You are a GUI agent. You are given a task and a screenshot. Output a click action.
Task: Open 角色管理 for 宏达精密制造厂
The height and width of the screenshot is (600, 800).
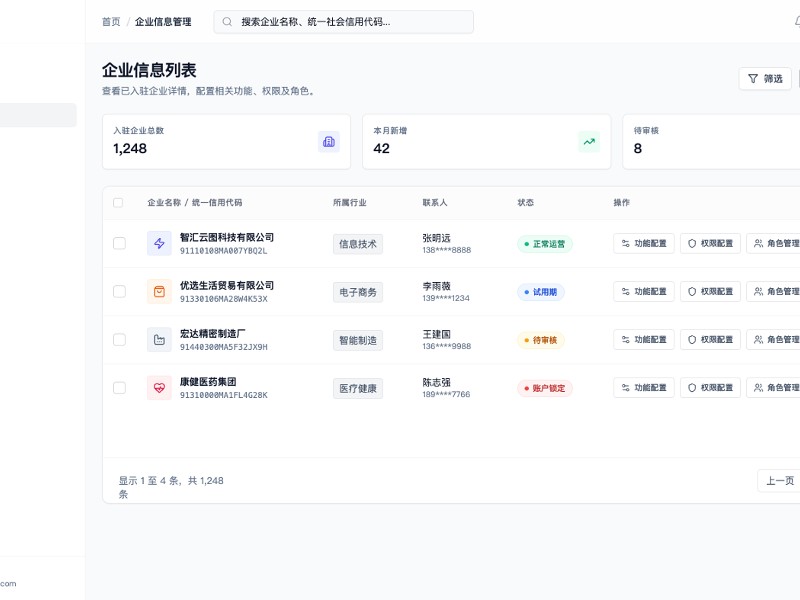tap(775, 340)
